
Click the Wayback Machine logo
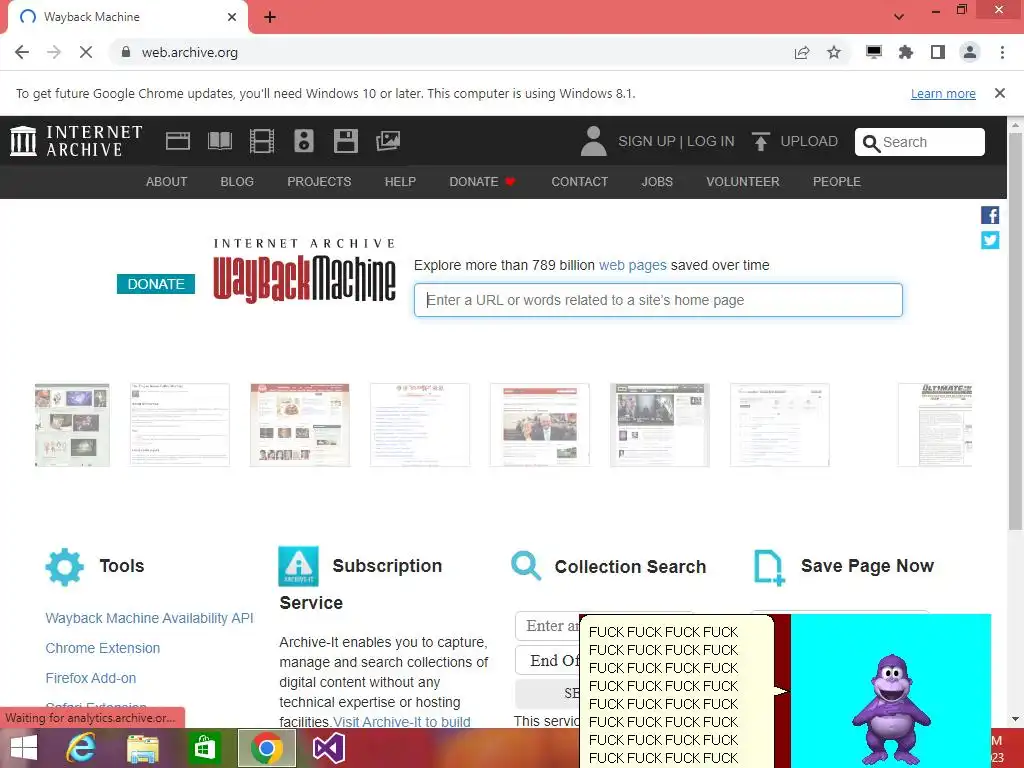(304, 270)
